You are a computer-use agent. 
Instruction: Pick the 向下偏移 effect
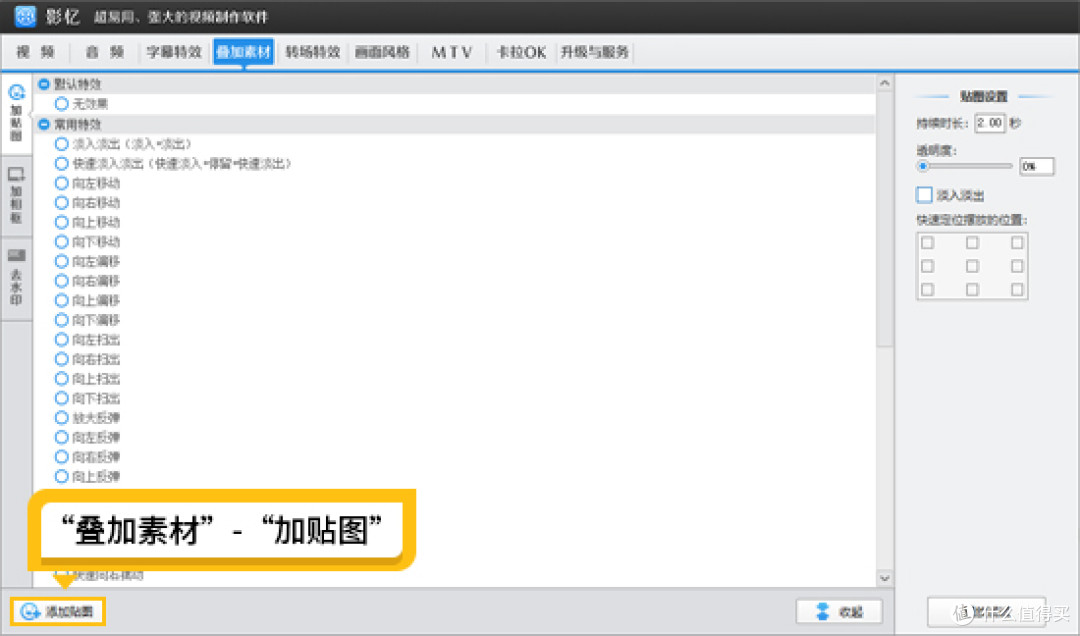pos(61,320)
